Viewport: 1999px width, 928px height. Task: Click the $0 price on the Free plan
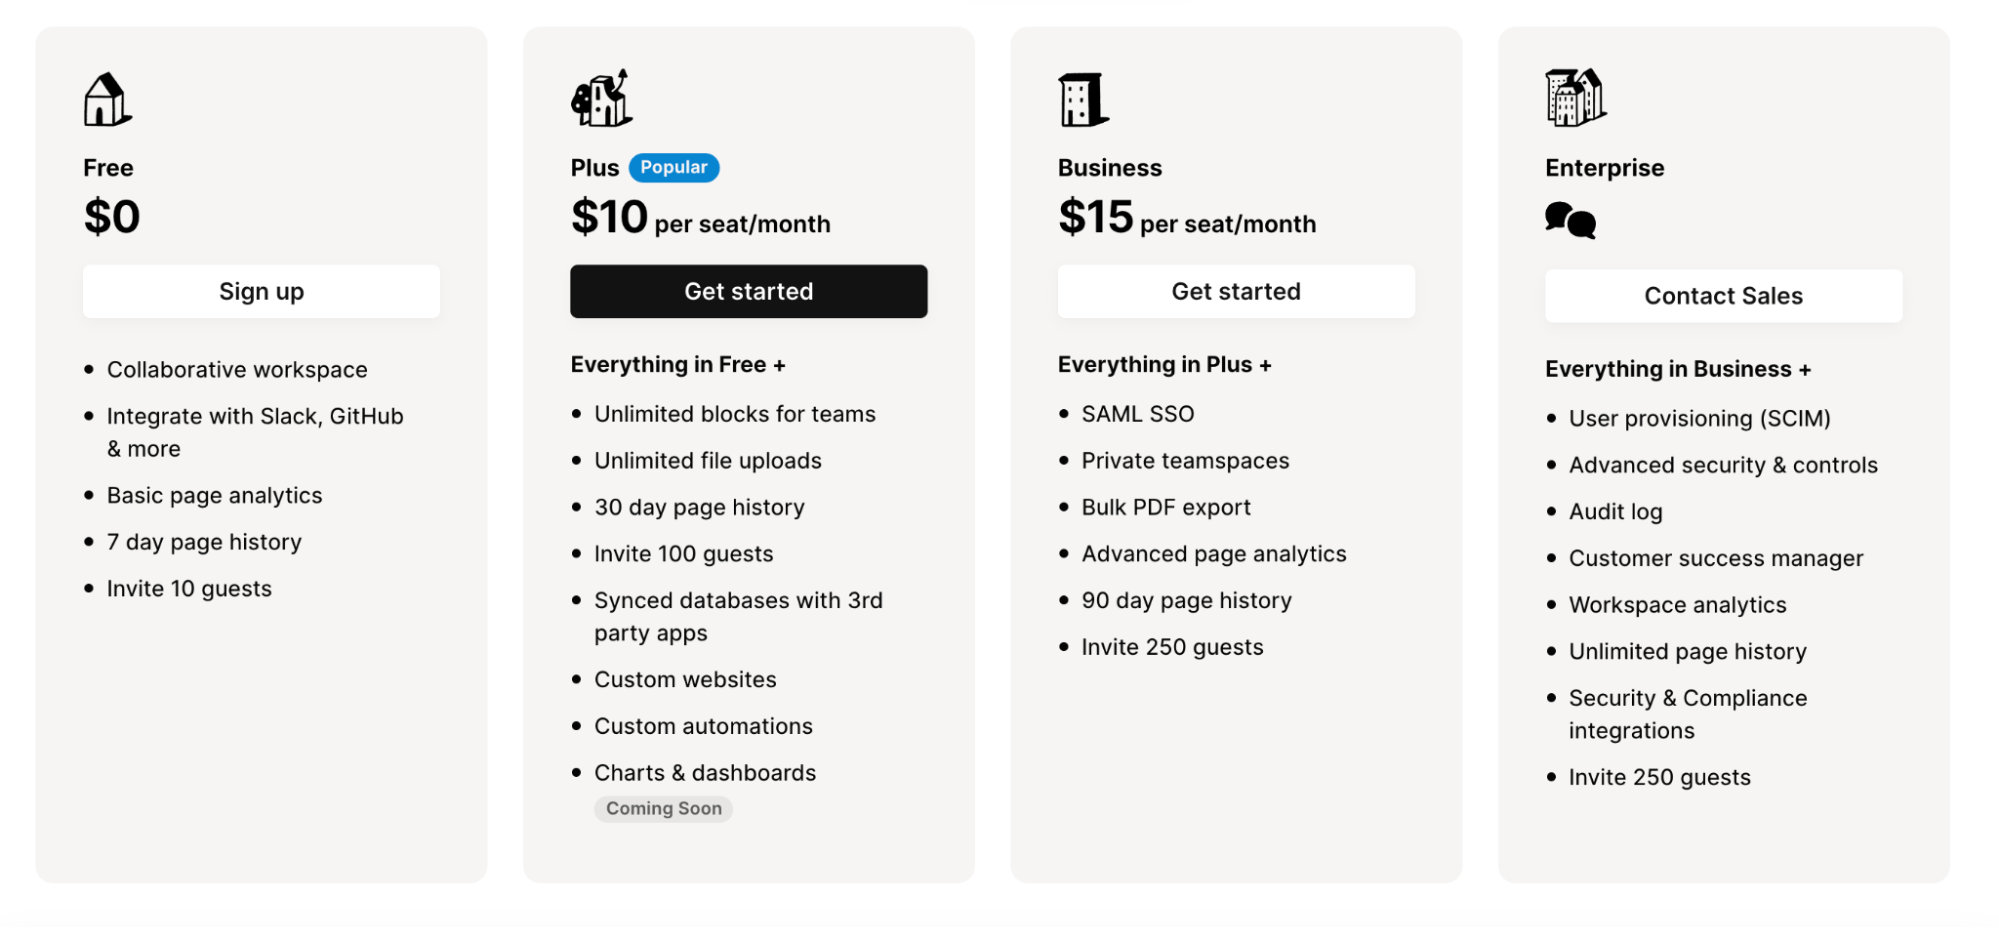pos(112,215)
